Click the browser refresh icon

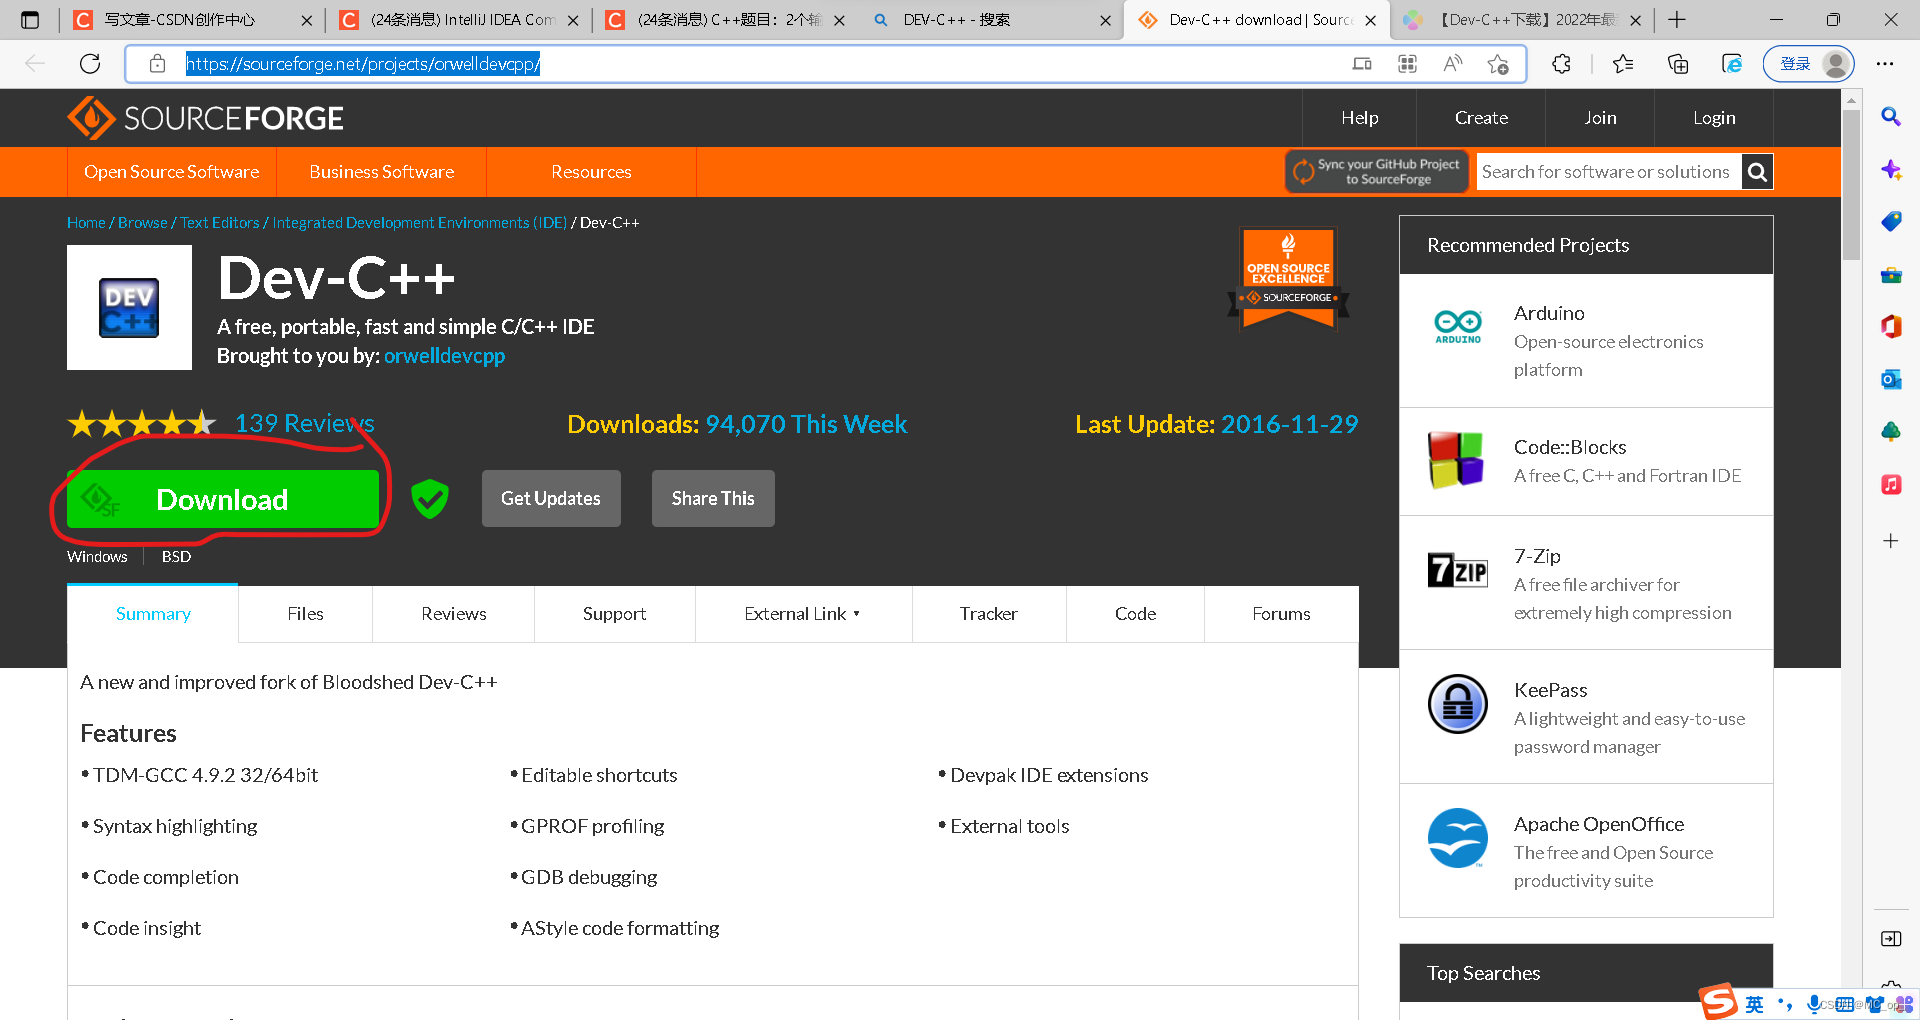pyautogui.click(x=90, y=64)
